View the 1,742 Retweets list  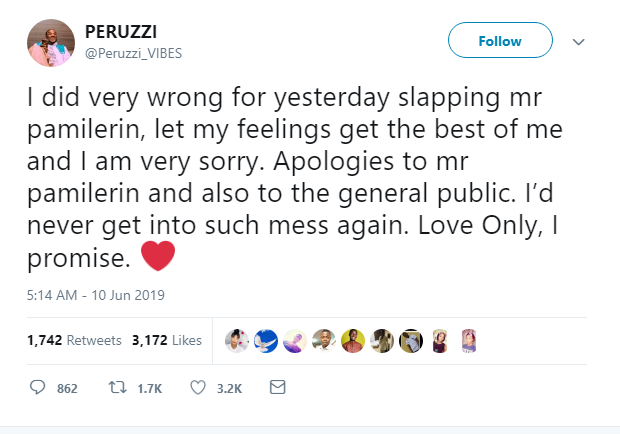[73, 341]
